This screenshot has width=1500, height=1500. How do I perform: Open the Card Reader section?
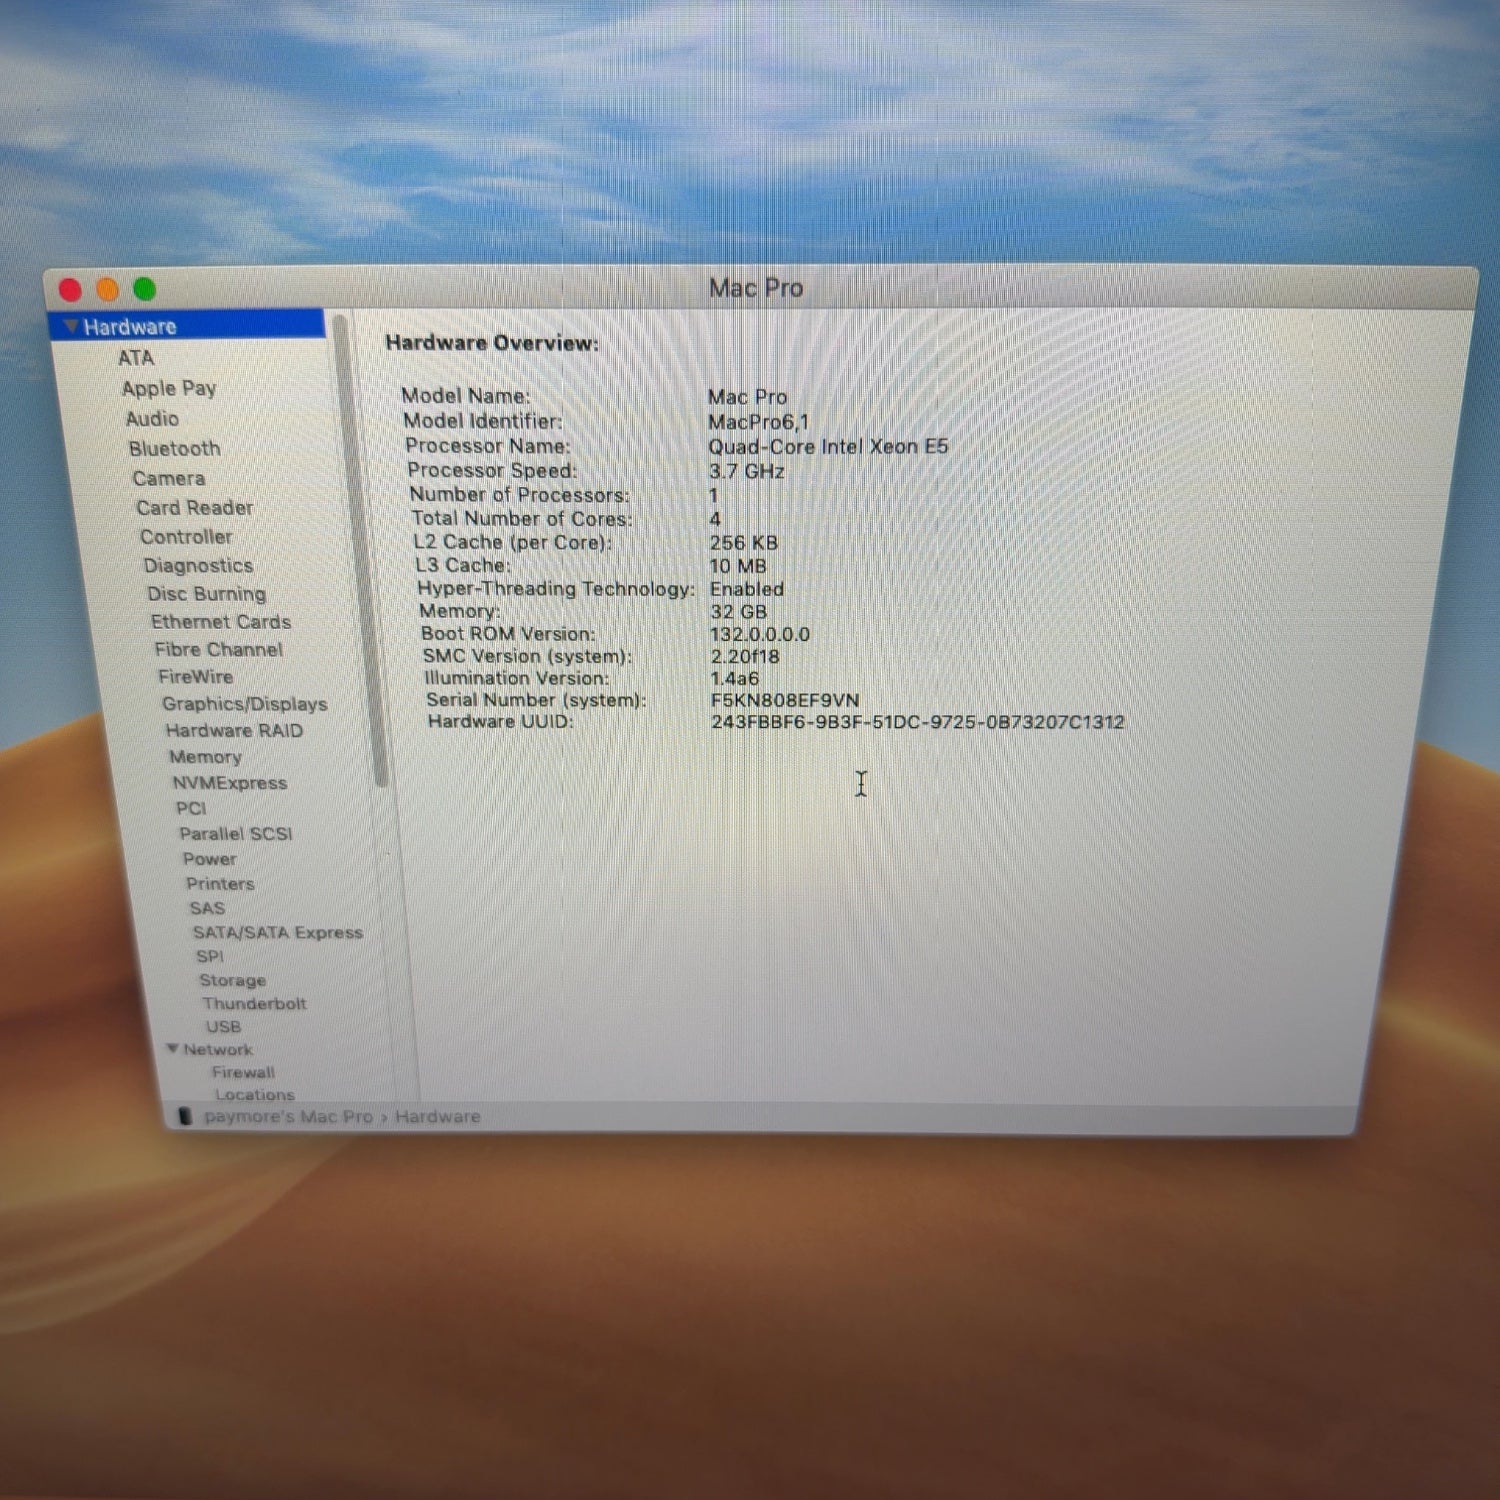(x=194, y=508)
